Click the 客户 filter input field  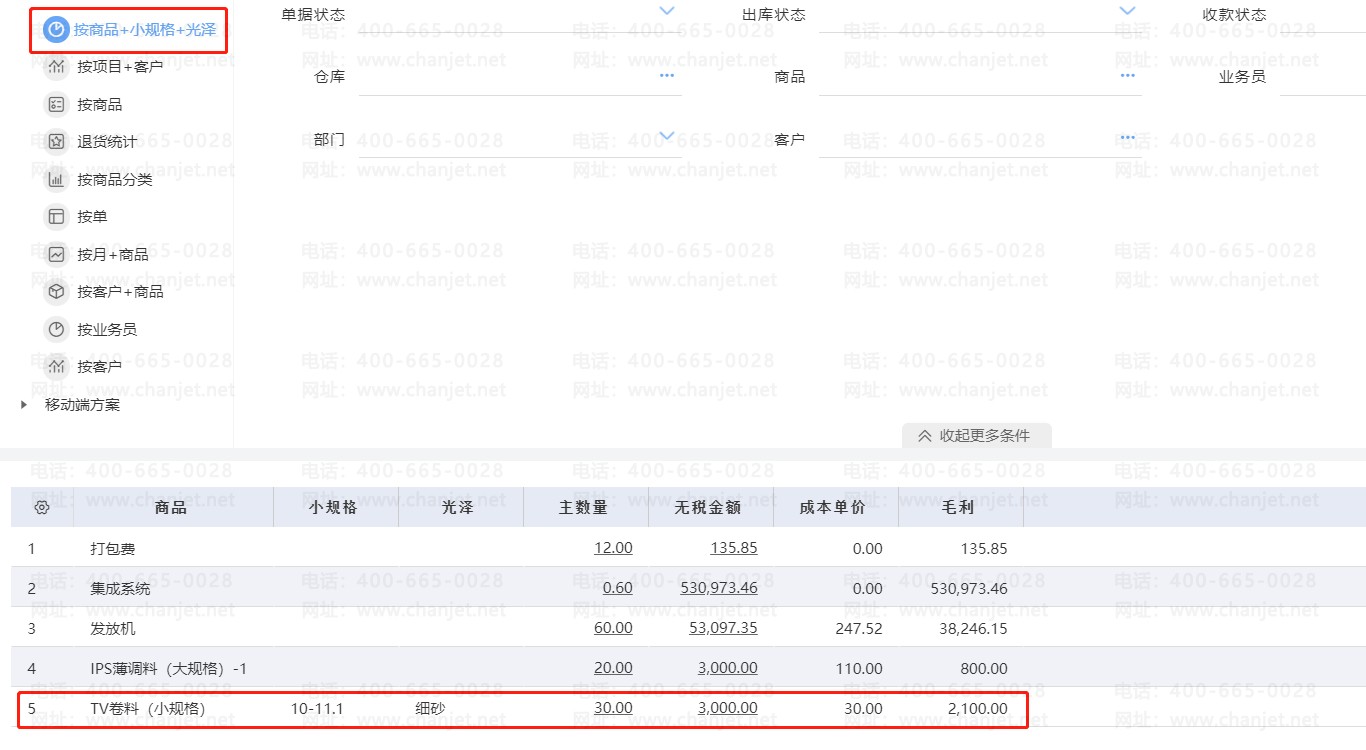coord(980,138)
